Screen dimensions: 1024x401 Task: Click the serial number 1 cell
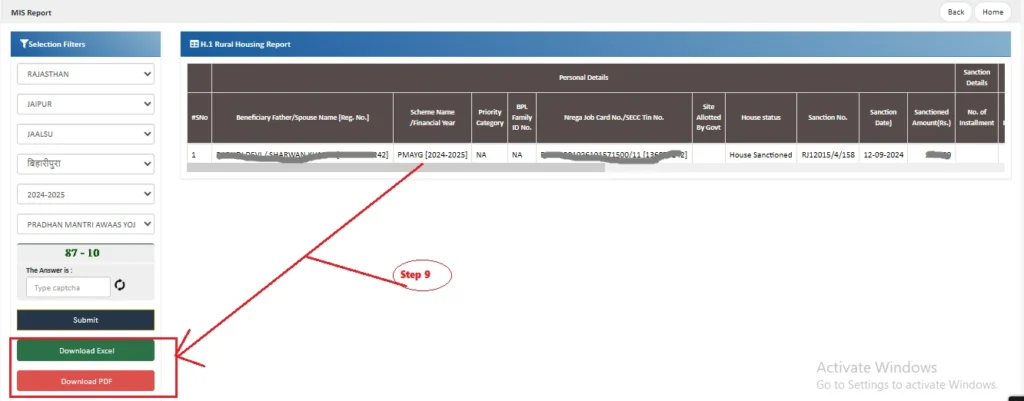tap(199, 155)
